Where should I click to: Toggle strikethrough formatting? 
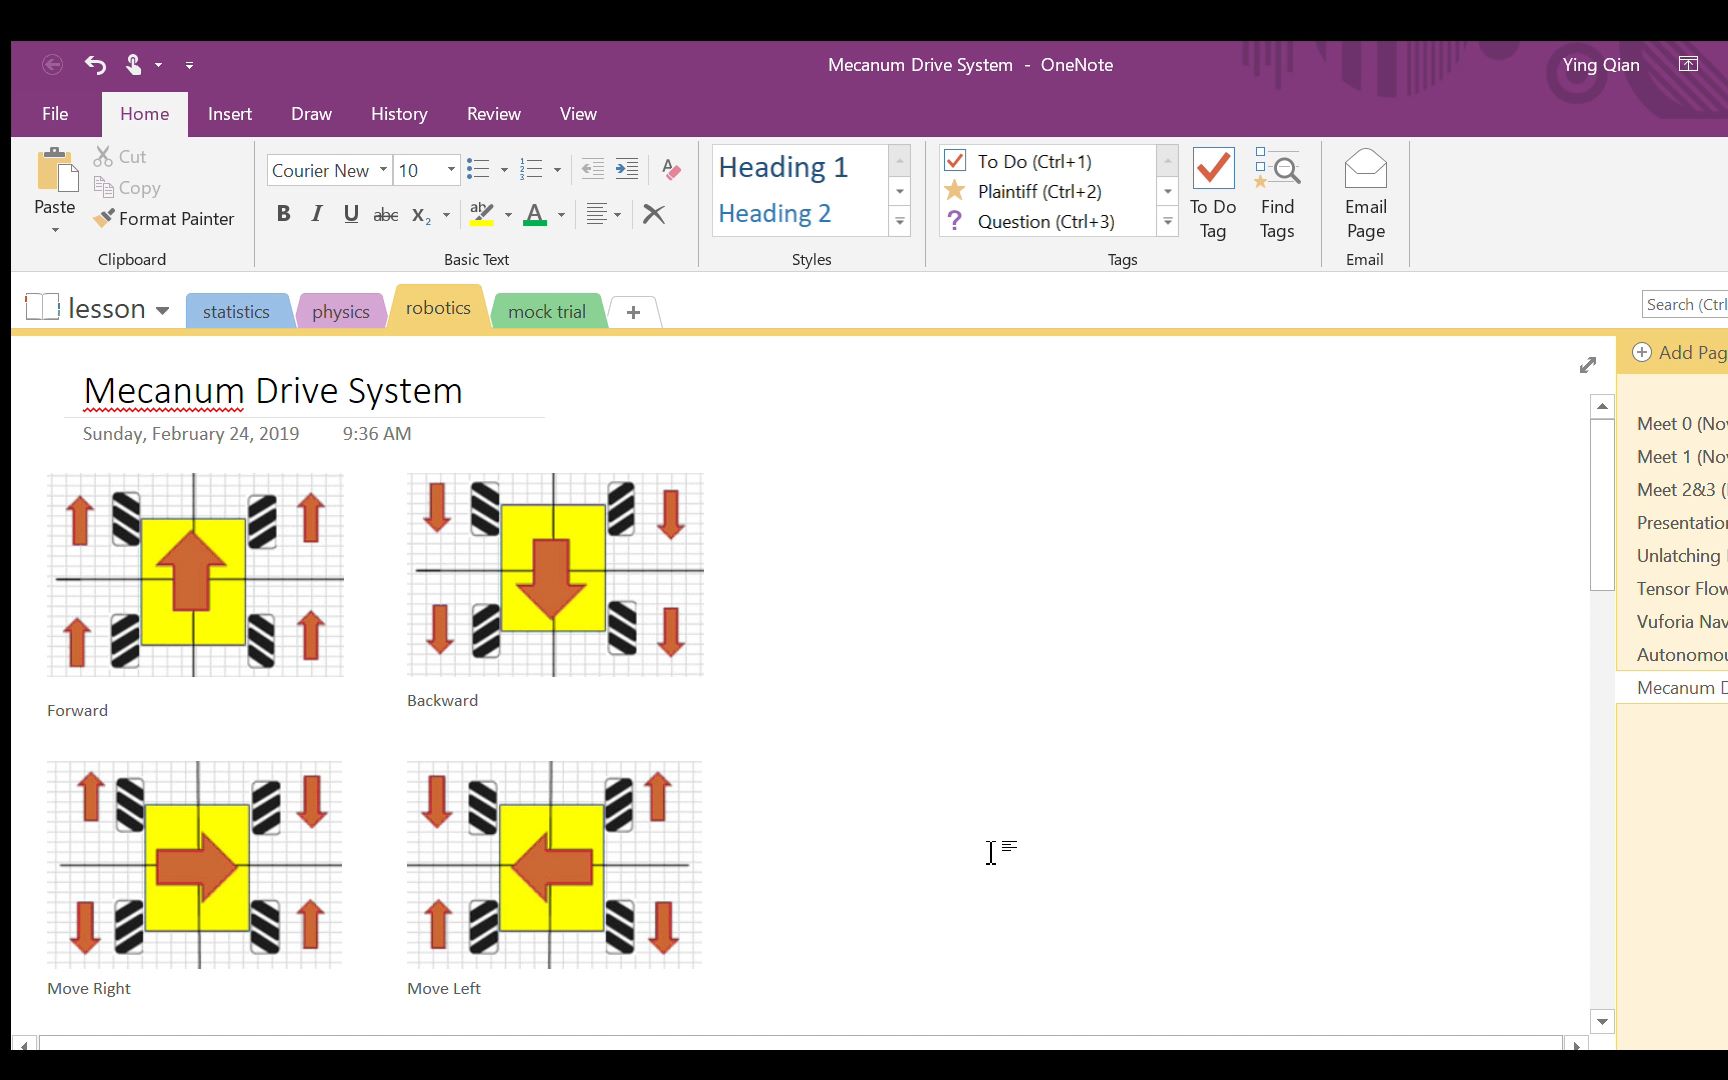pyautogui.click(x=385, y=214)
